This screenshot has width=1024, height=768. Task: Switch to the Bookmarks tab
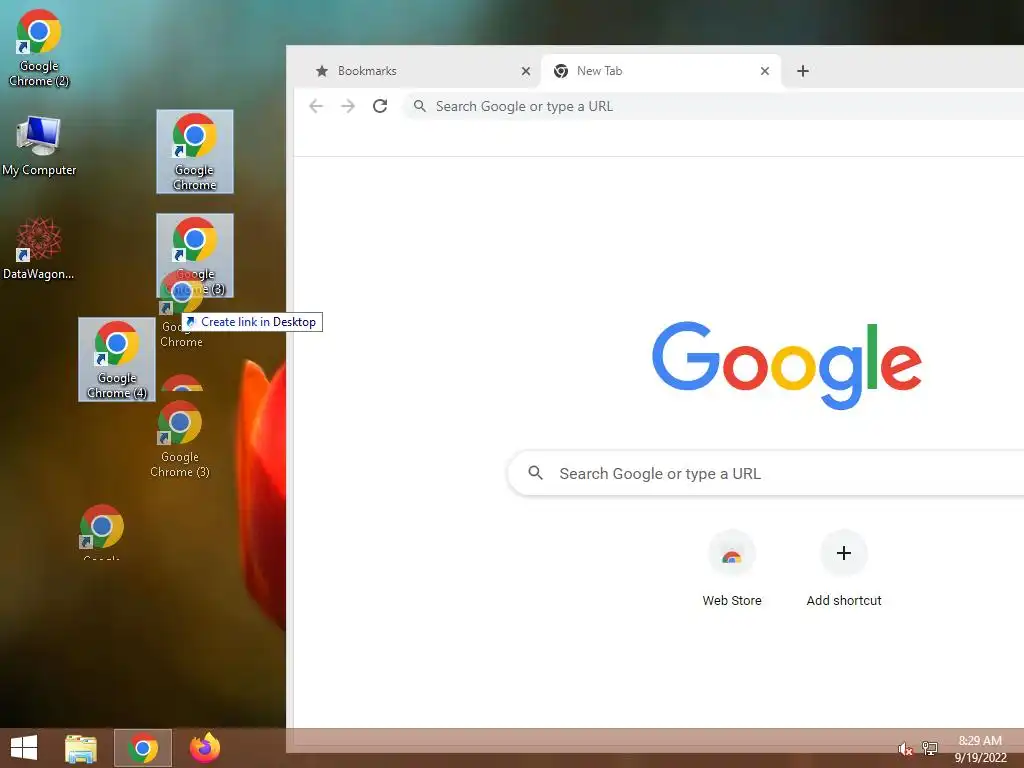coord(418,71)
